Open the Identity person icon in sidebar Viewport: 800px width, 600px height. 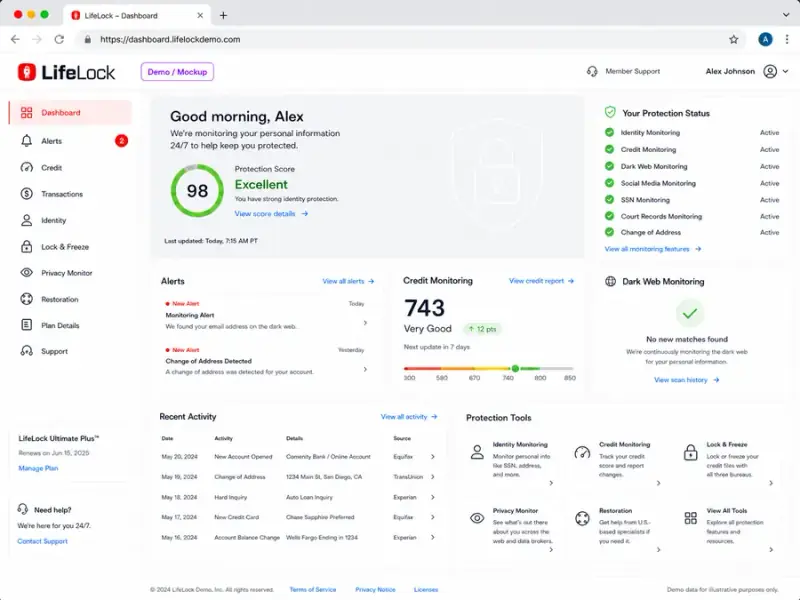pos(27,220)
